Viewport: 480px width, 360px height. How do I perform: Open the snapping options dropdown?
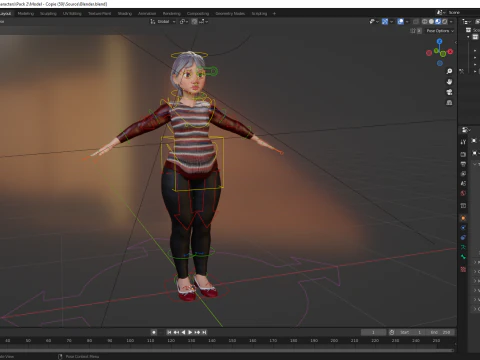[x=204, y=21]
